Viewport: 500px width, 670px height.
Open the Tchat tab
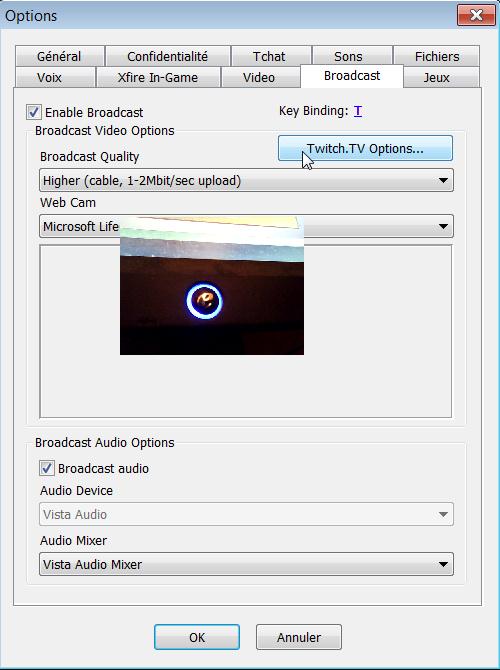(x=269, y=56)
